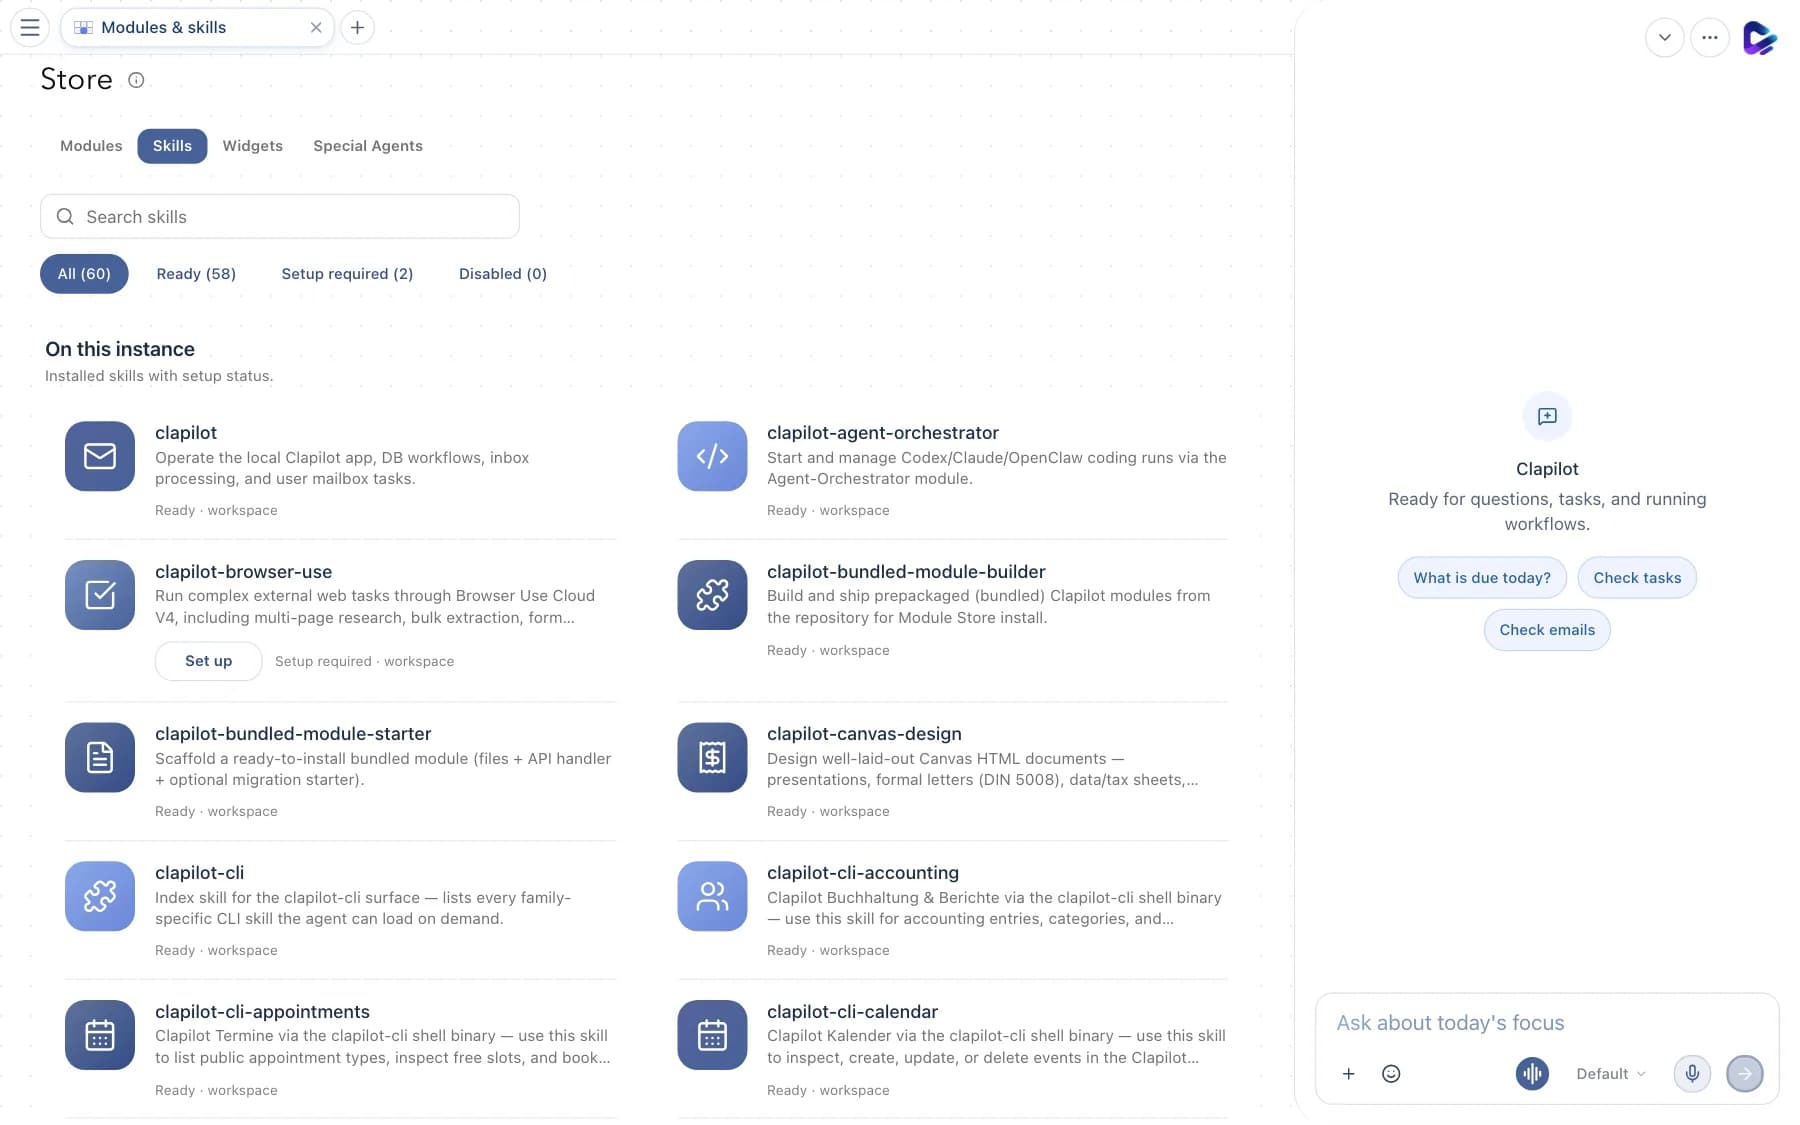The height and width of the screenshot is (1125, 1800).
Task: Click the clapilot-cli-calendar calendar icon
Action: pyautogui.click(x=712, y=1035)
